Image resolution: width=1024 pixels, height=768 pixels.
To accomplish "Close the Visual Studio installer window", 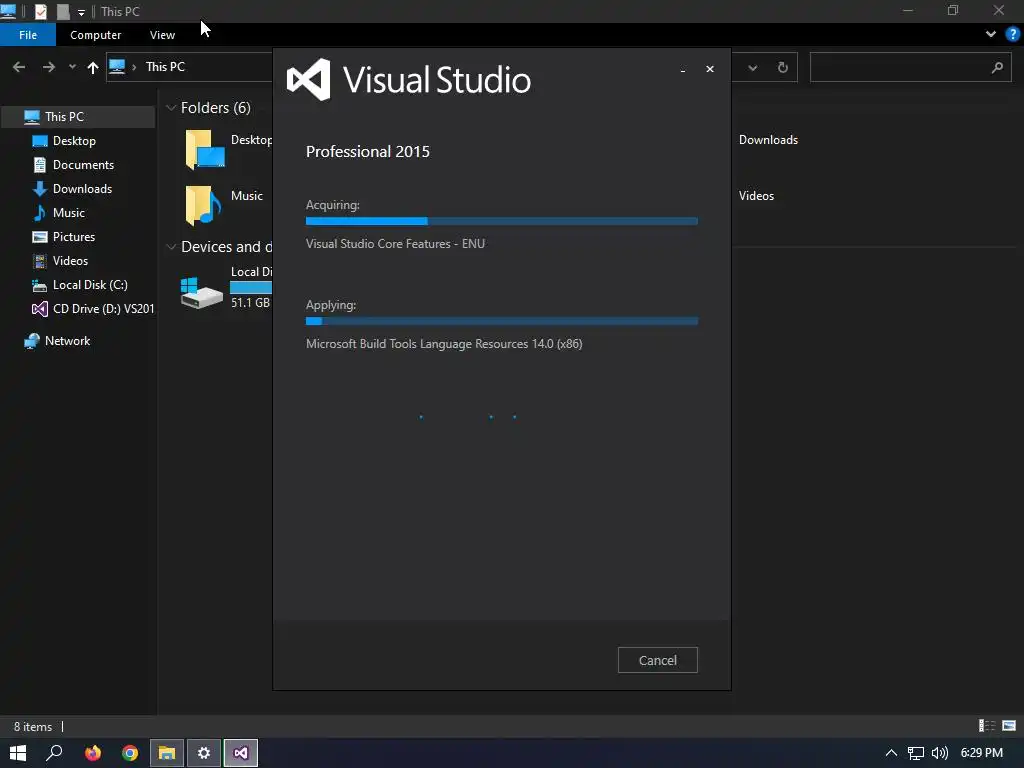I will [x=710, y=69].
